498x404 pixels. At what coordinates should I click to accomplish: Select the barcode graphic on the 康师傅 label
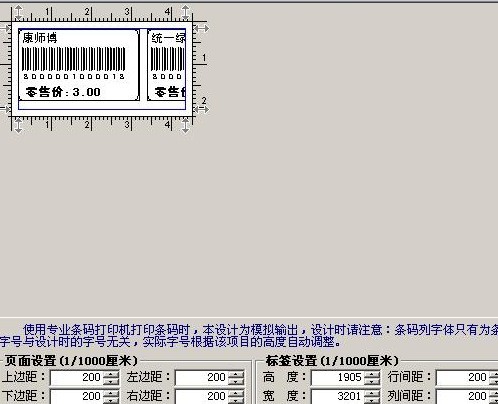click(74, 59)
